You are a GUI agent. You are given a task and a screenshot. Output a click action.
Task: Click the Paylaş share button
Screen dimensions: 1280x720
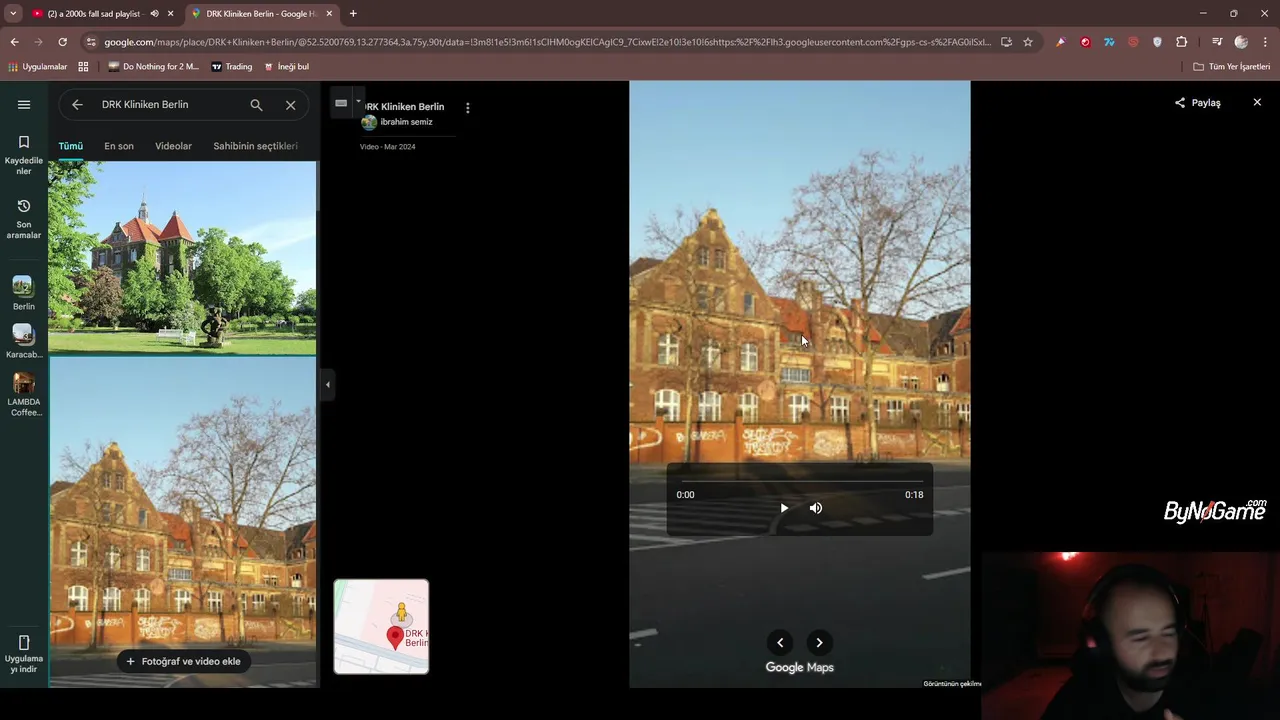(x=1198, y=103)
